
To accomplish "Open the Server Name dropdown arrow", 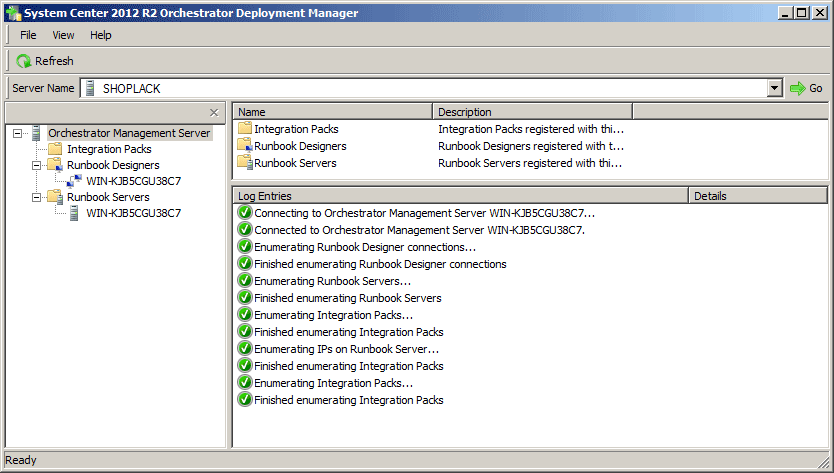I will coord(775,88).
